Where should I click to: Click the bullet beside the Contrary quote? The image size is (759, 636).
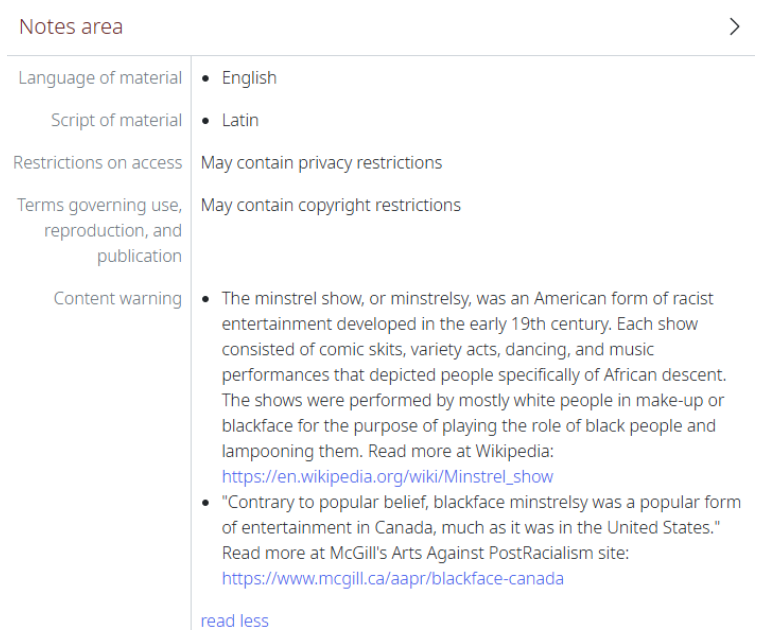206,503
